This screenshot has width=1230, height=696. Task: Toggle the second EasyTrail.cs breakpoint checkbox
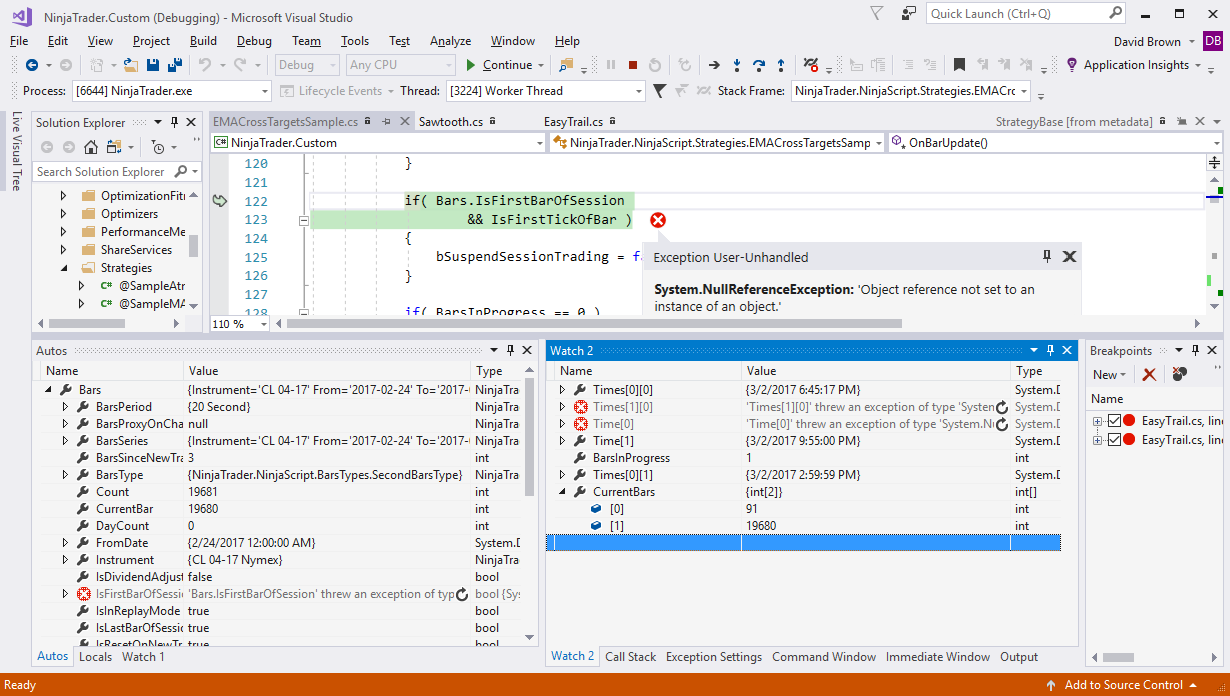point(1114,439)
